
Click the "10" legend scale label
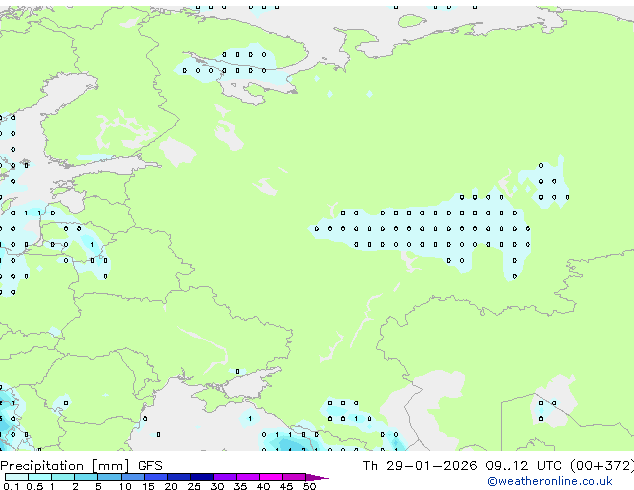(125, 486)
